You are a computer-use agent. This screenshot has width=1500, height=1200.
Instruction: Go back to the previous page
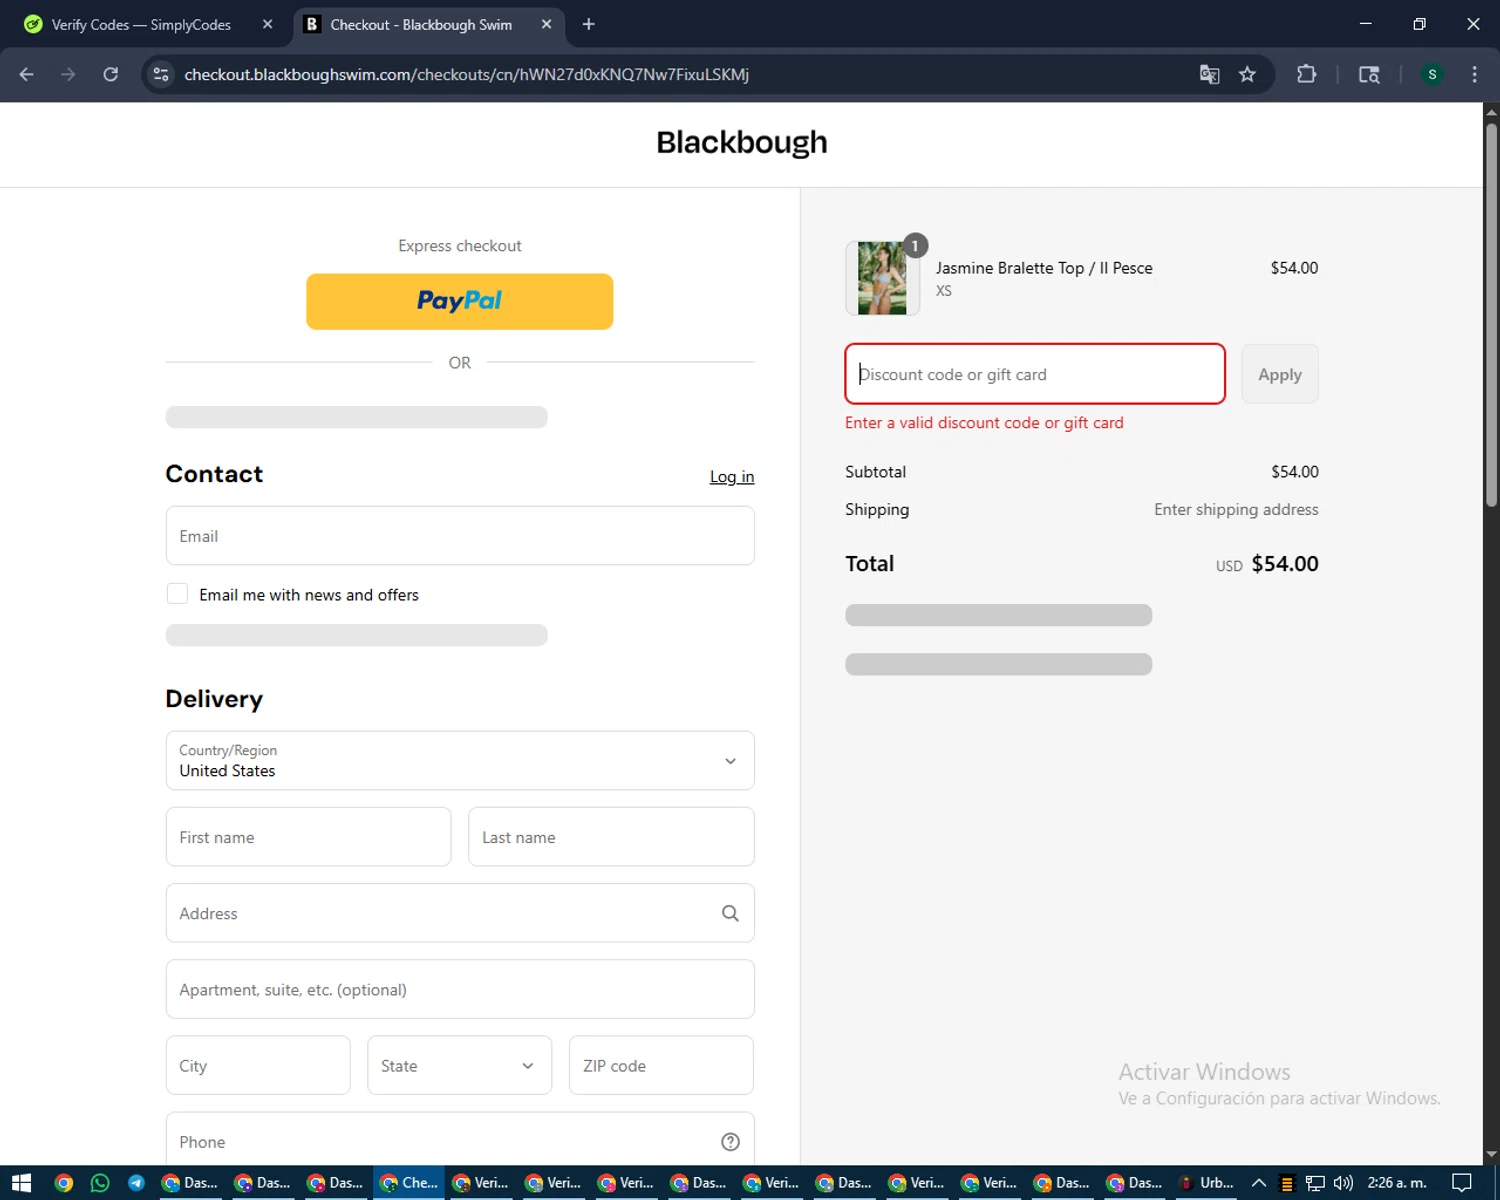[x=27, y=74]
